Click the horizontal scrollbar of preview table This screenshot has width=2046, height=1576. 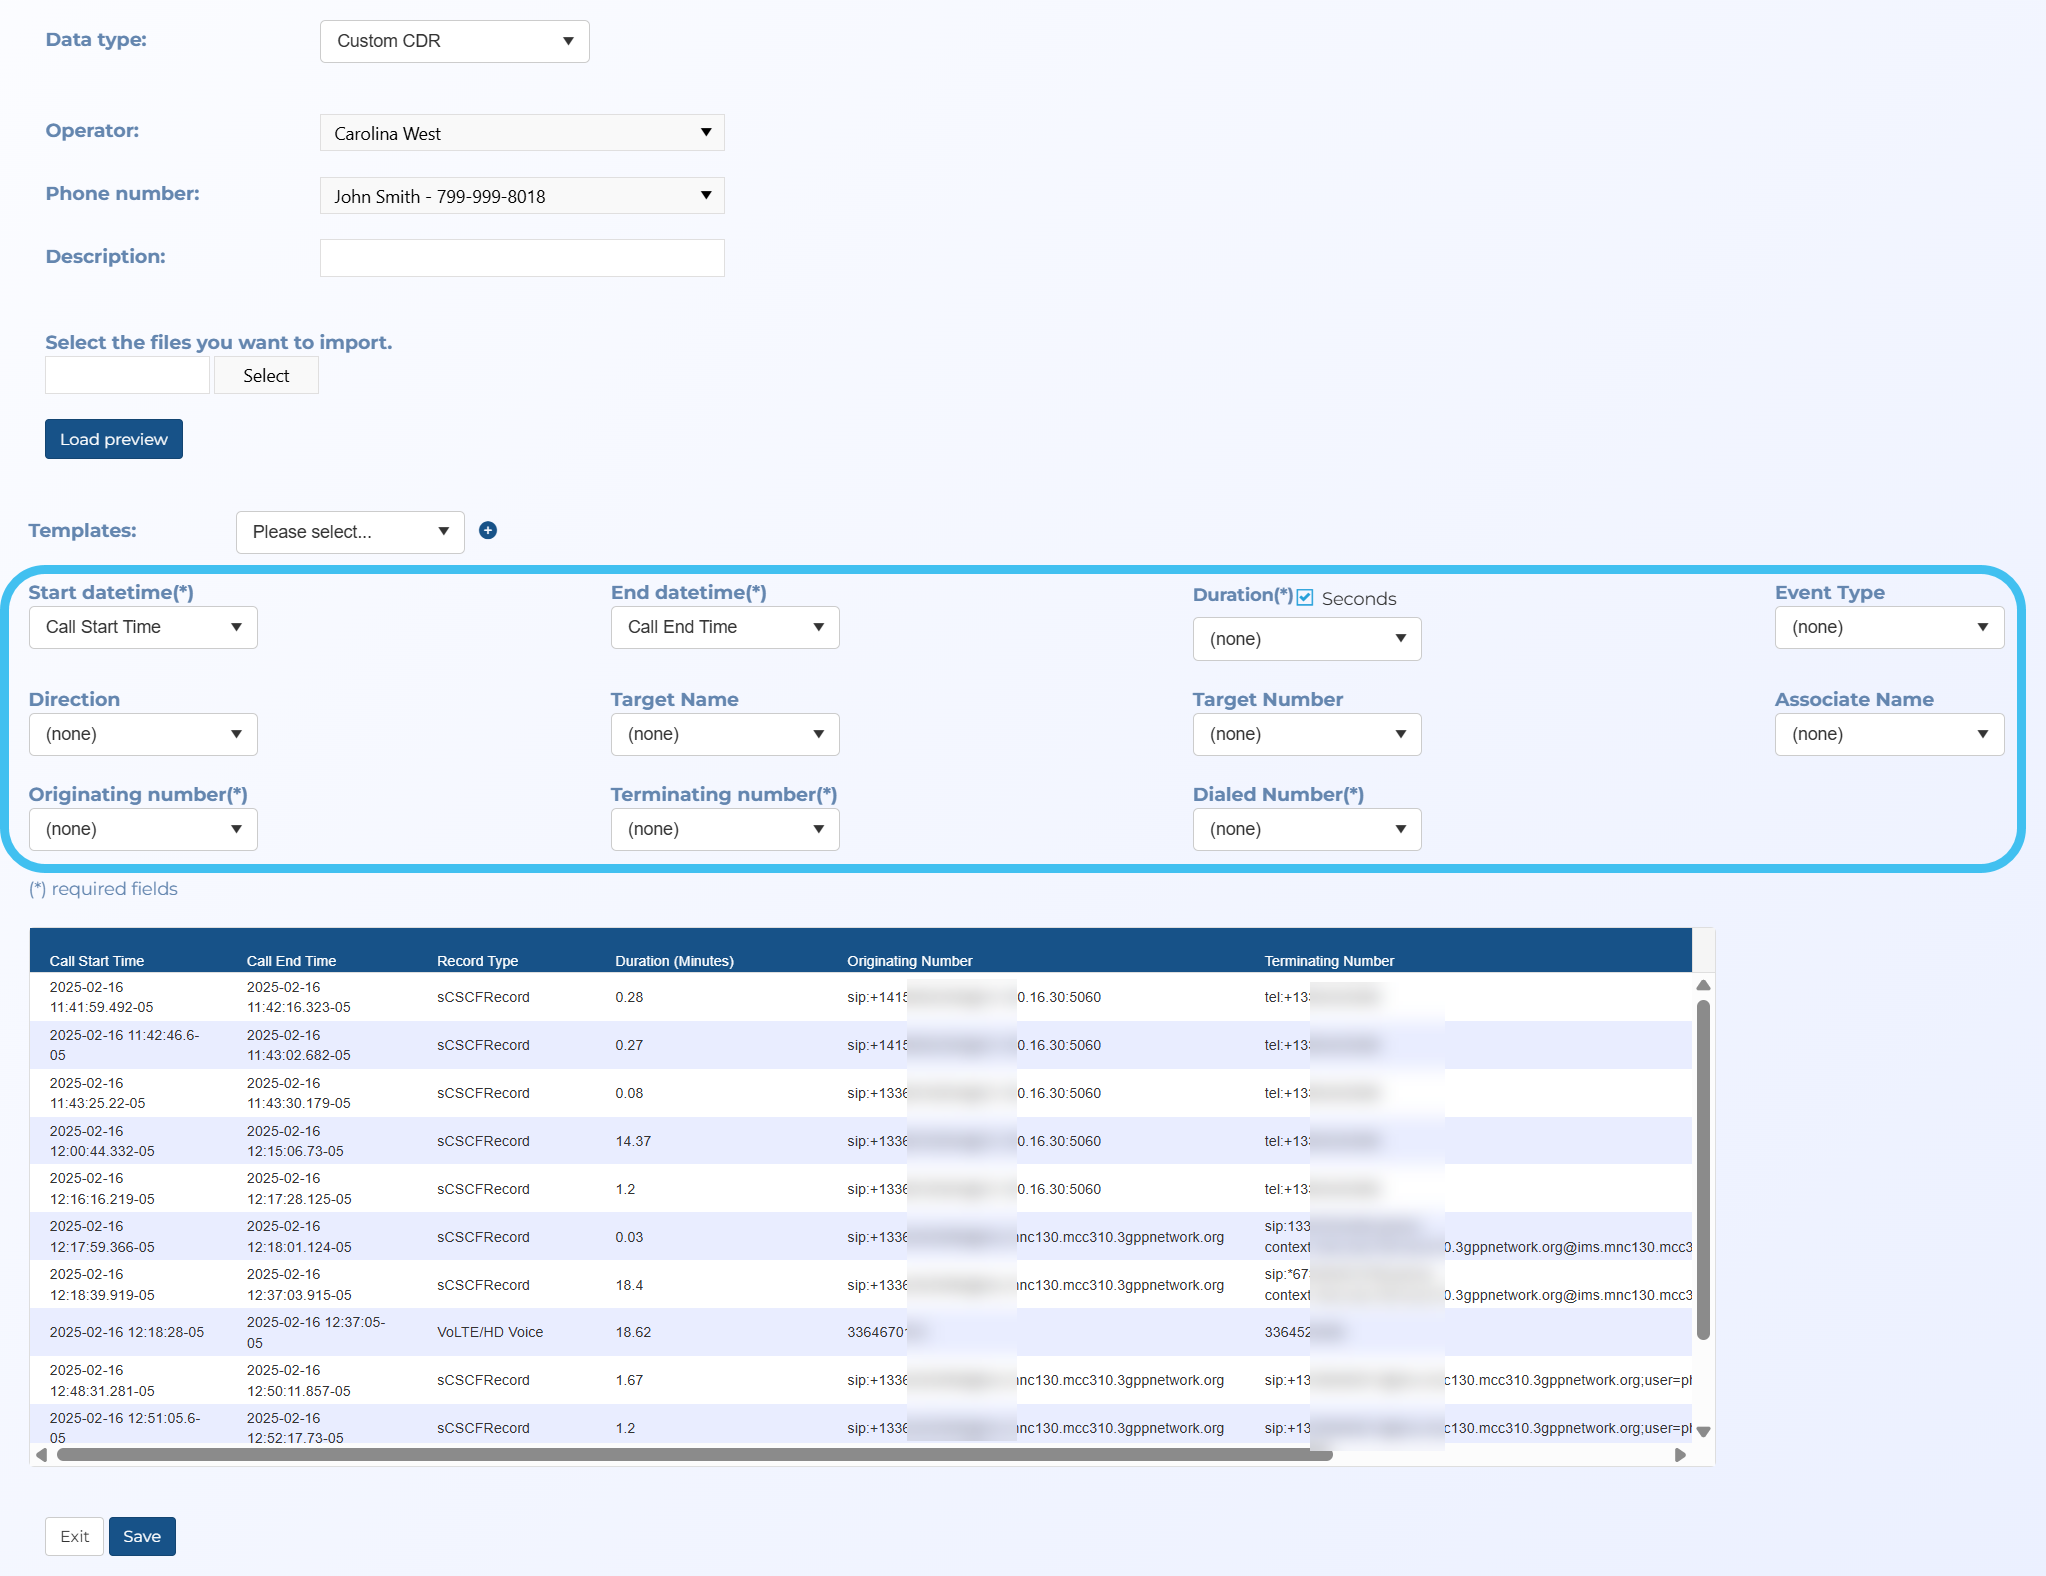pos(694,1455)
